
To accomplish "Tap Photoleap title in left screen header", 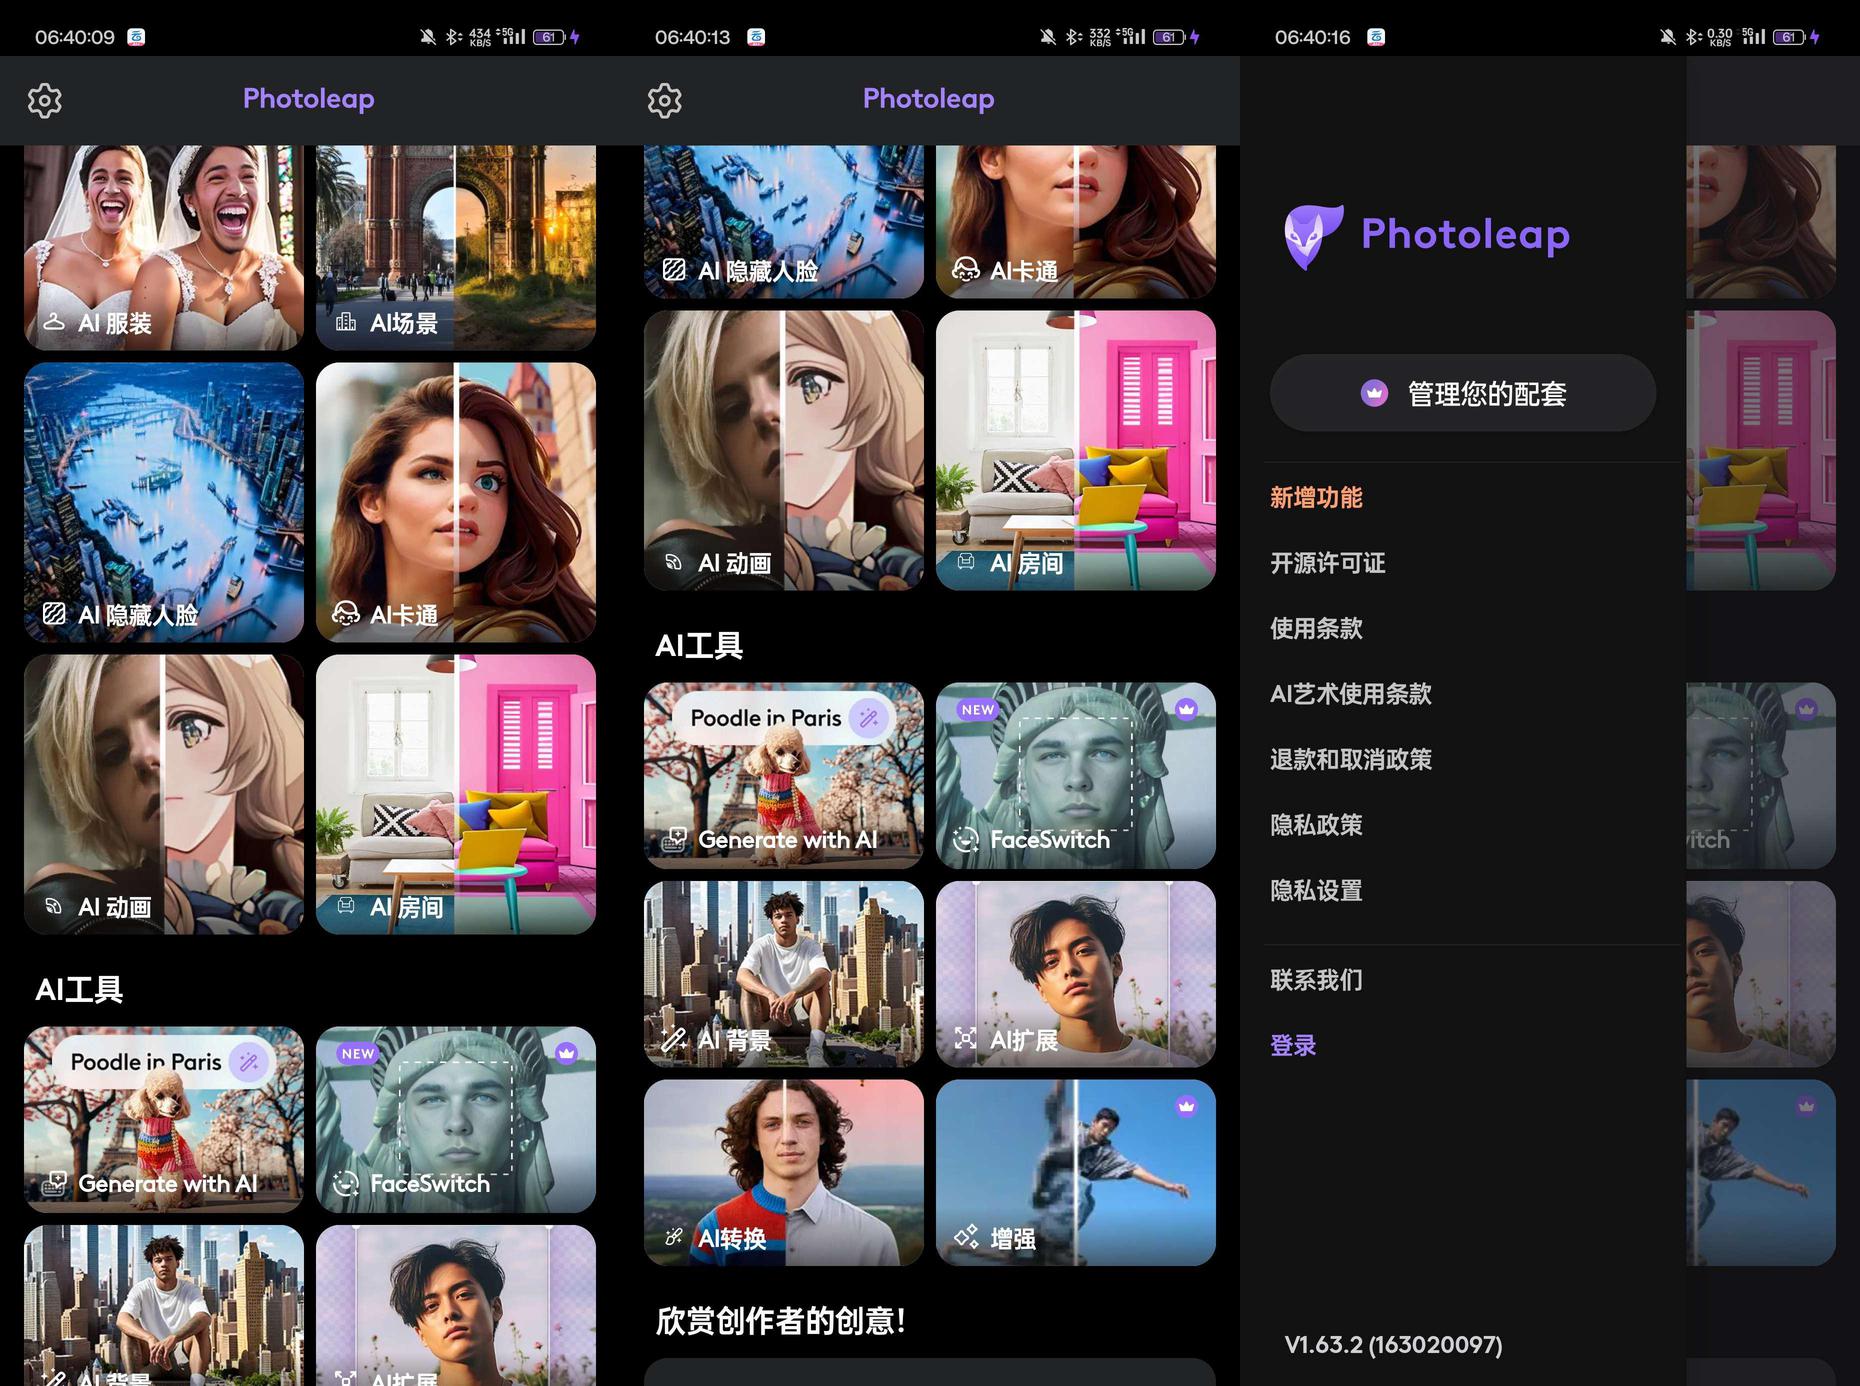I will pyautogui.click(x=309, y=98).
